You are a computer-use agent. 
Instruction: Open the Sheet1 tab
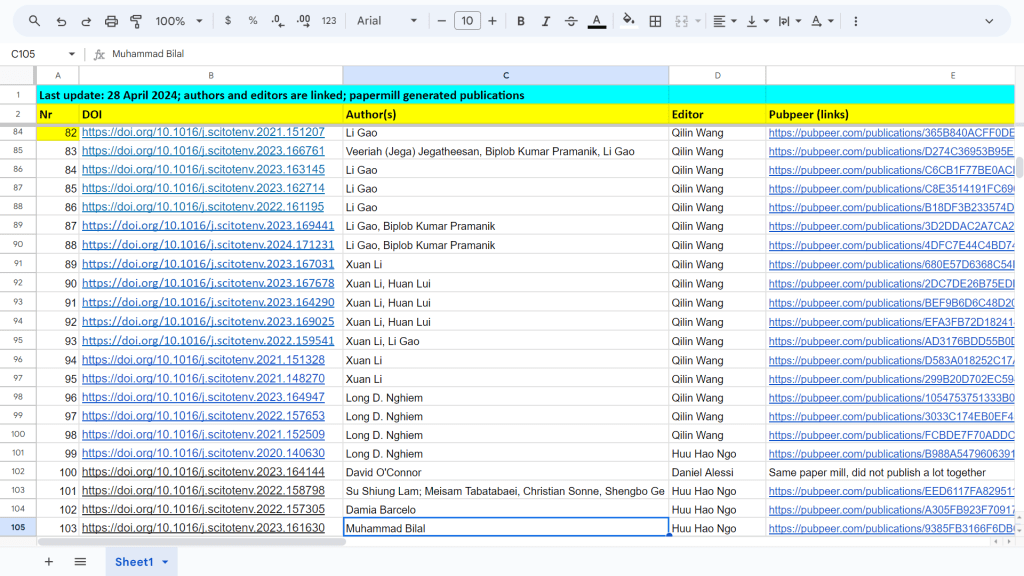point(134,562)
